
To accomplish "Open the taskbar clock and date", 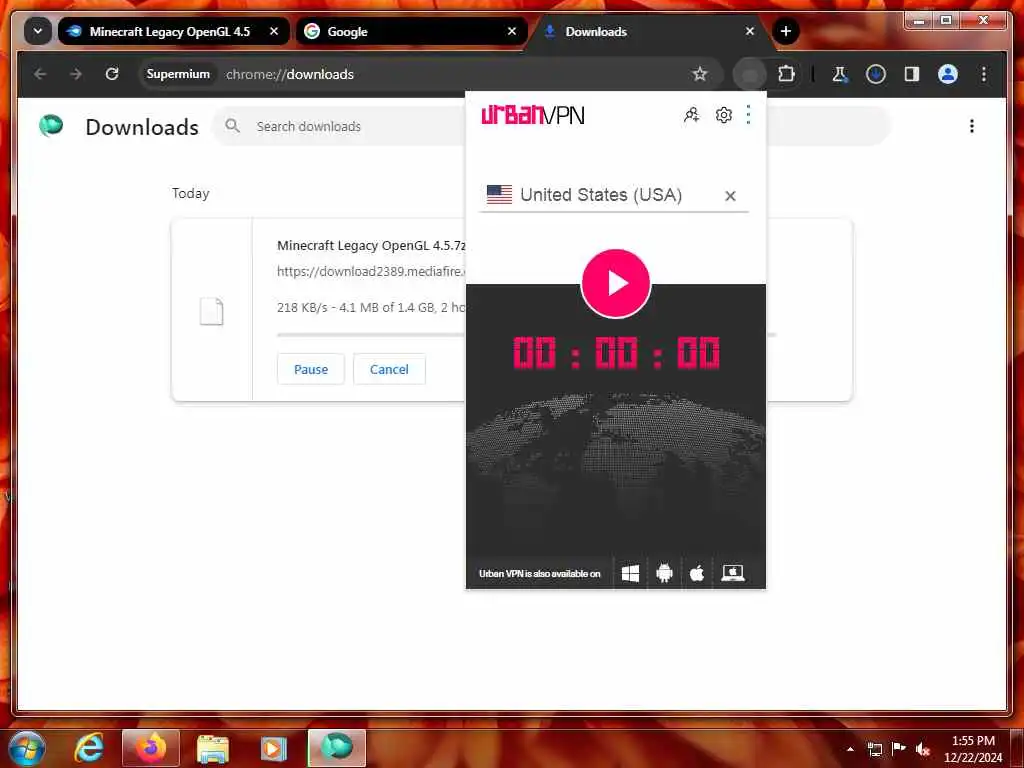I will pos(973,749).
